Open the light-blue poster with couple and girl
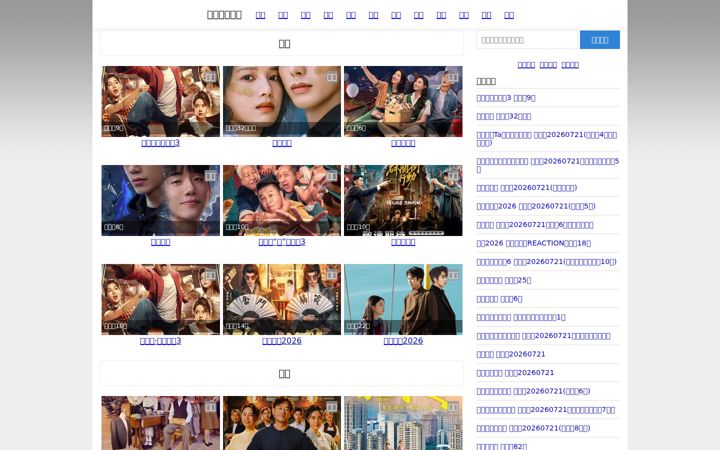 pos(403,299)
